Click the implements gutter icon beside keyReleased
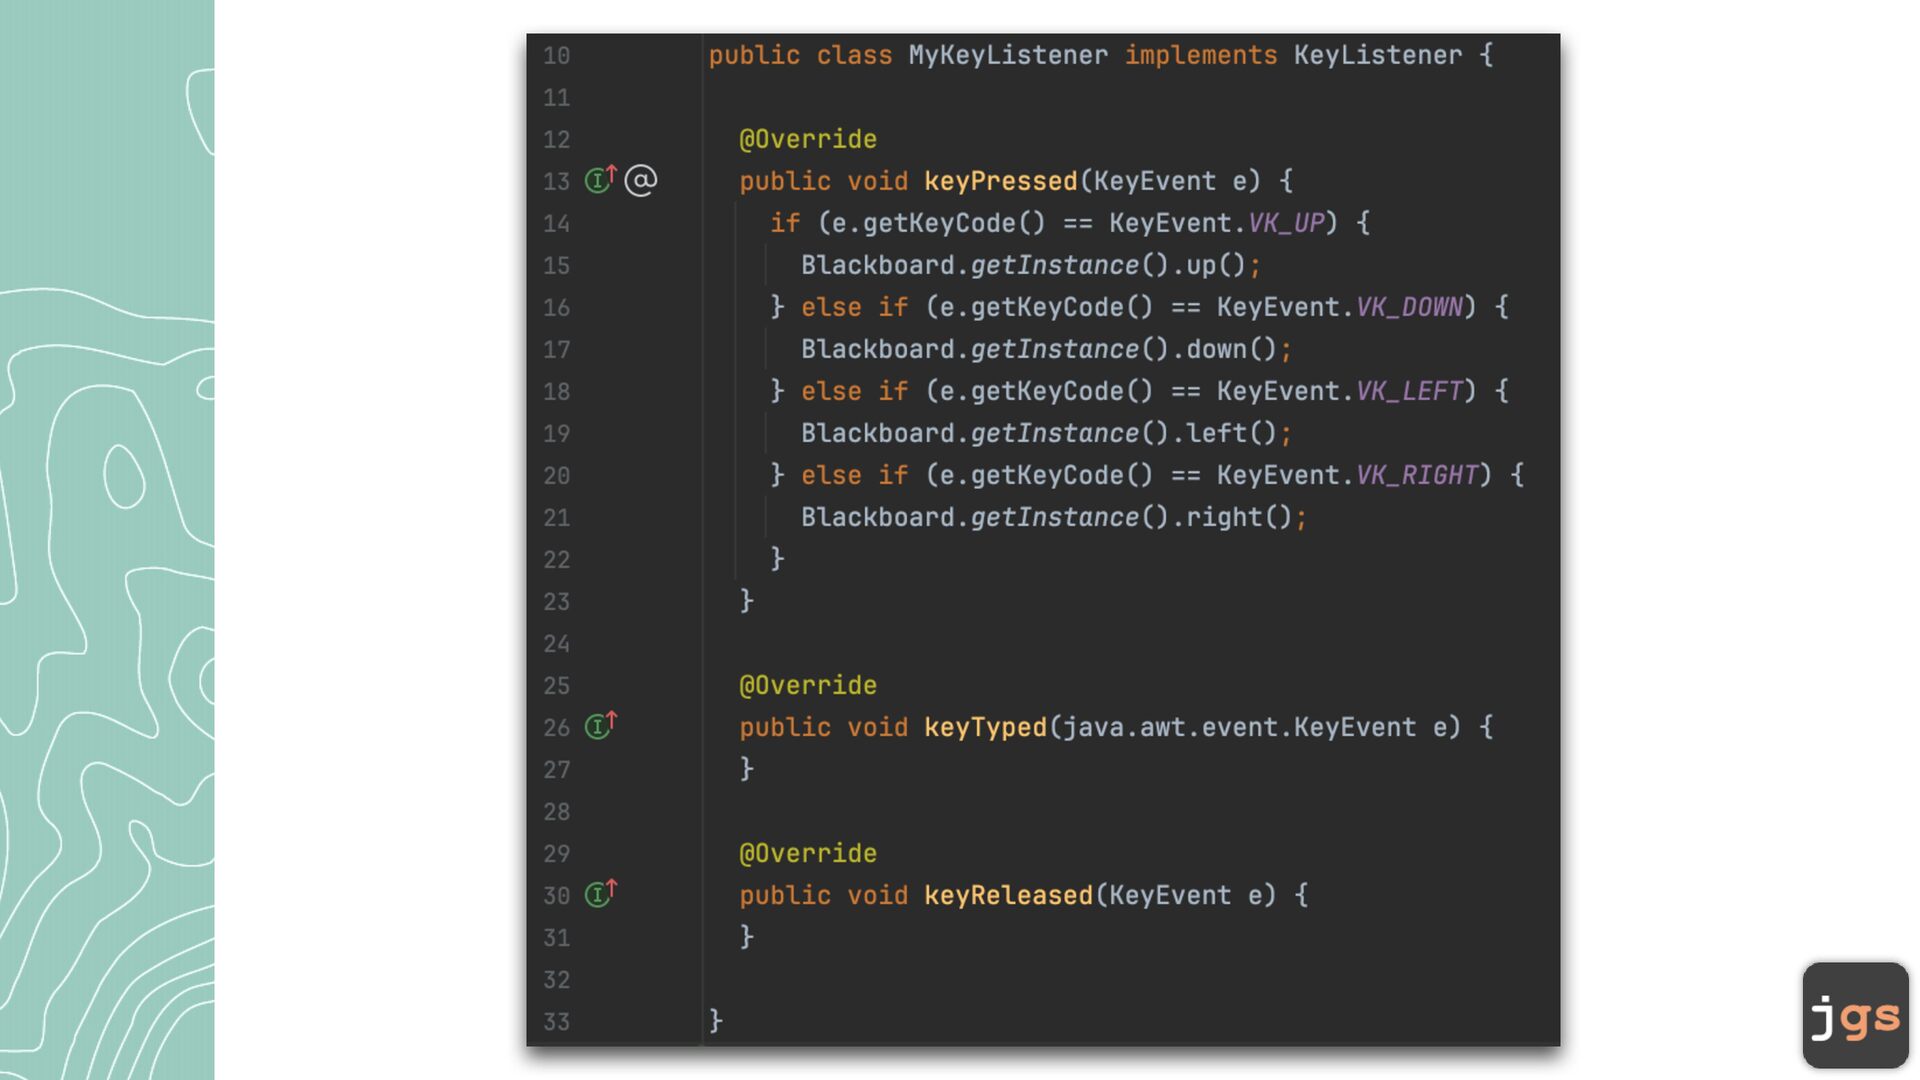 (600, 893)
